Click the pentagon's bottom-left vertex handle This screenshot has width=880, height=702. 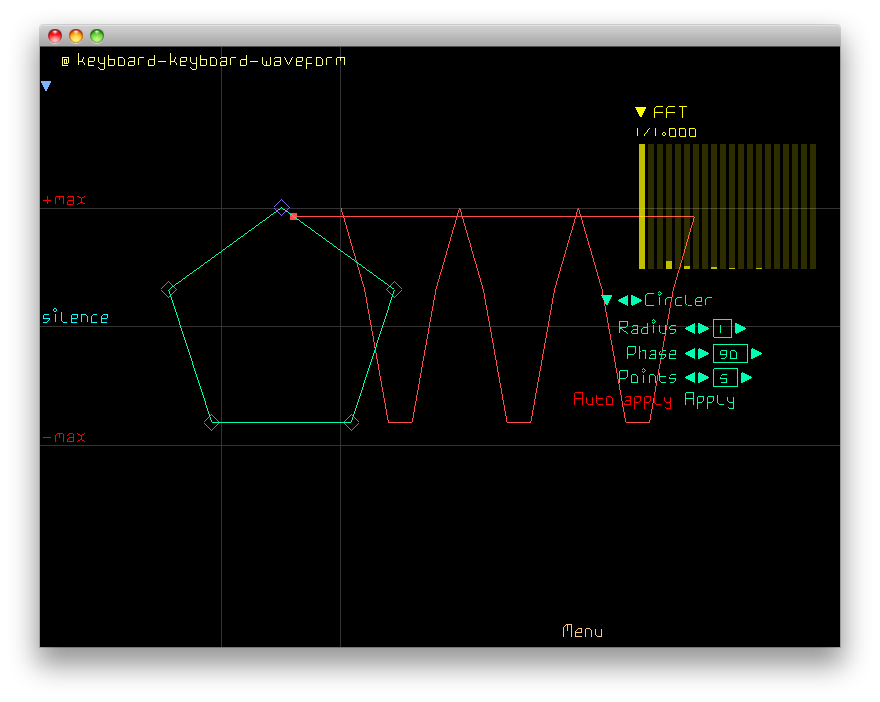tap(211, 422)
